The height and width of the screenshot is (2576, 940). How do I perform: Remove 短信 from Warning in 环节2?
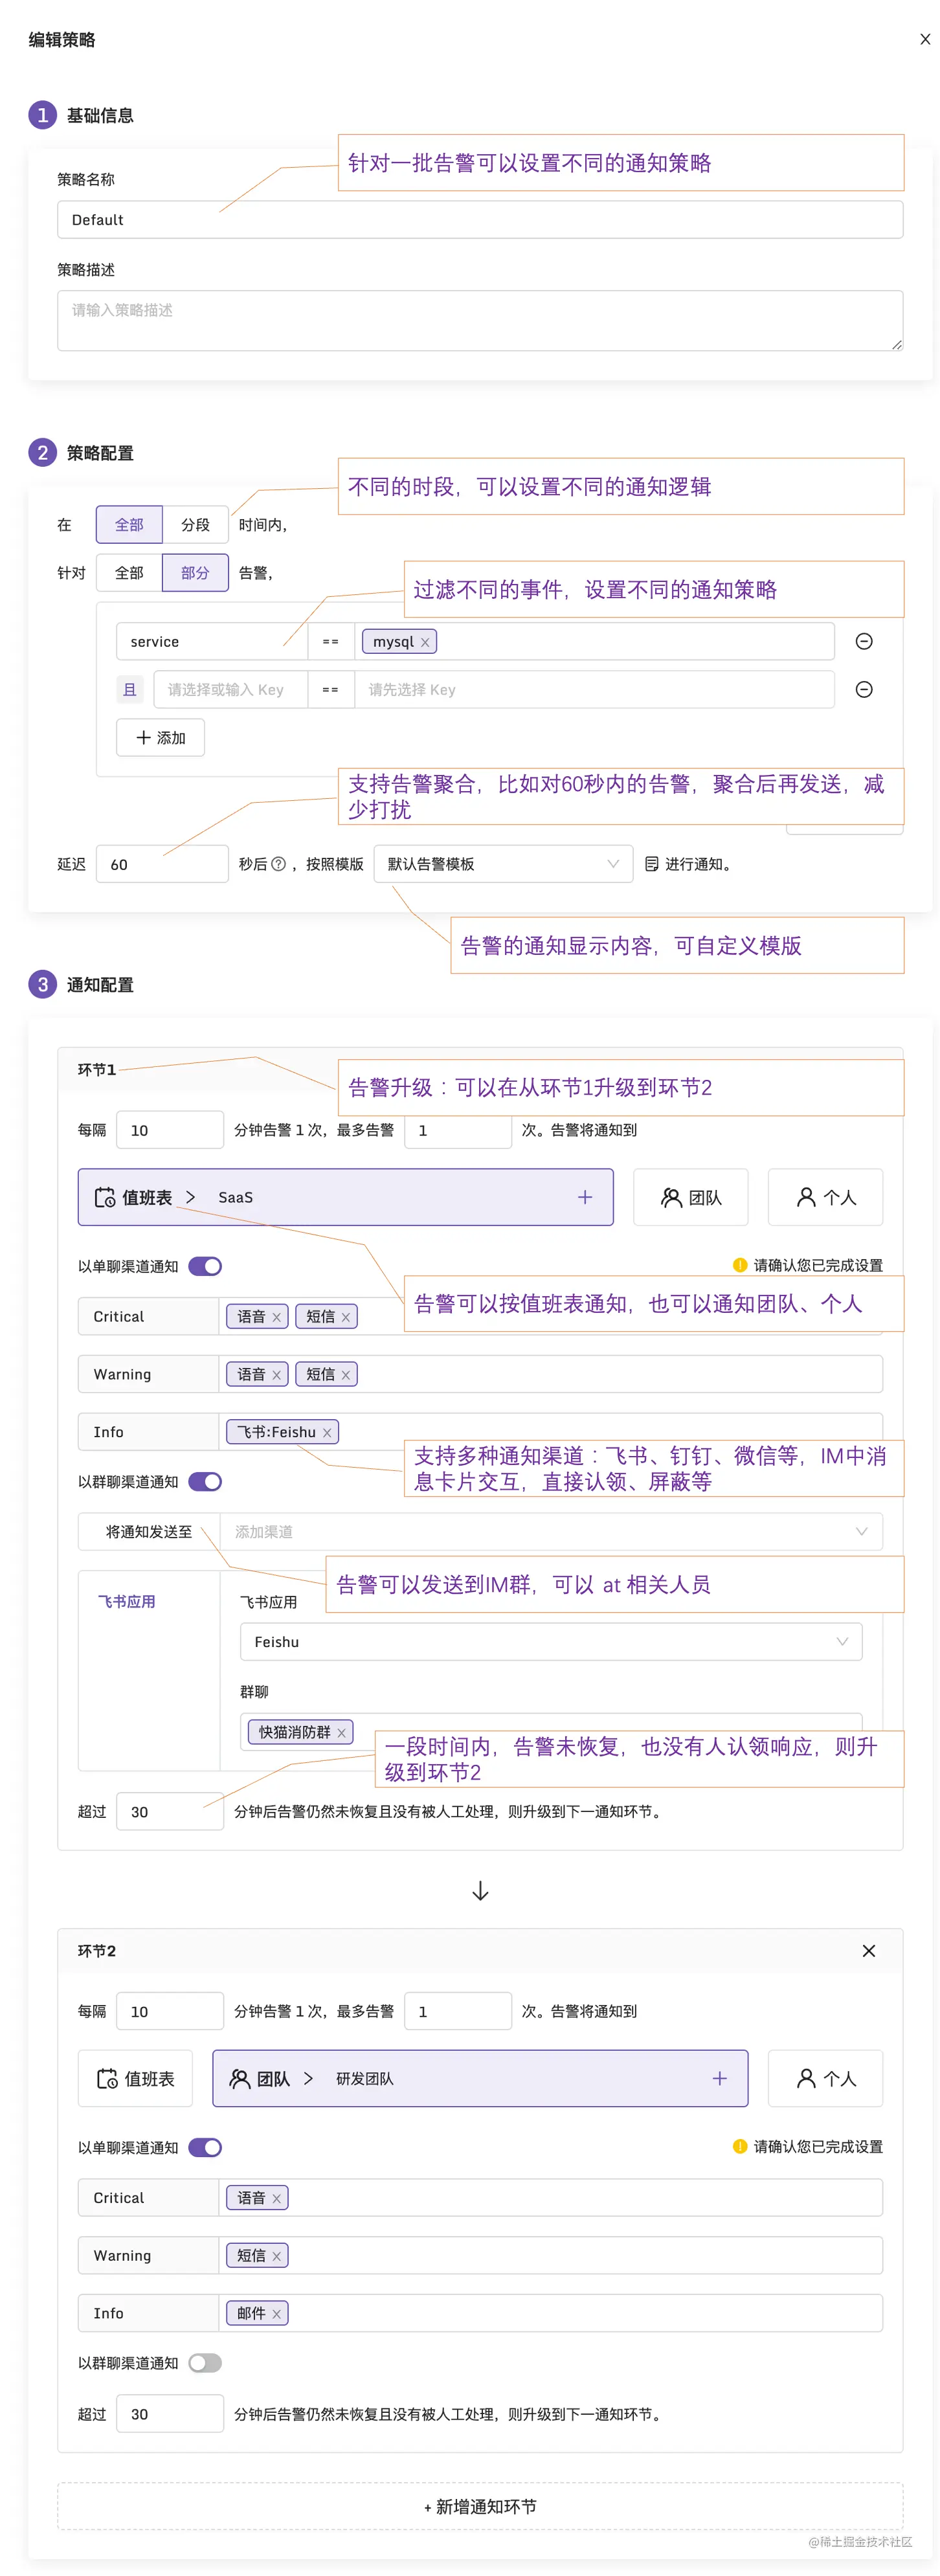(277, 2256)
